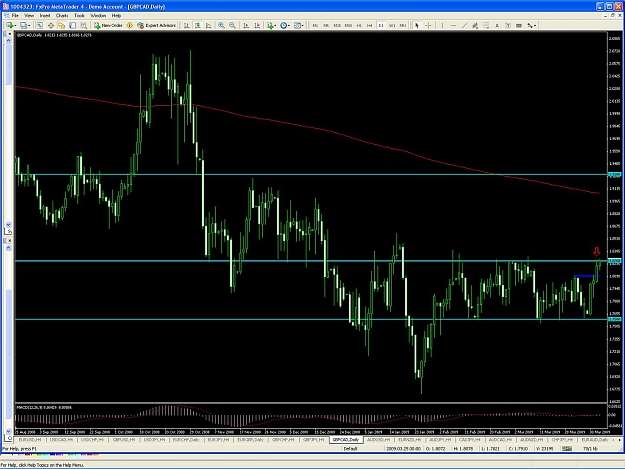
Task: Switch to the AUDUSD,H4 chart tab
Action: coord(379,440)
